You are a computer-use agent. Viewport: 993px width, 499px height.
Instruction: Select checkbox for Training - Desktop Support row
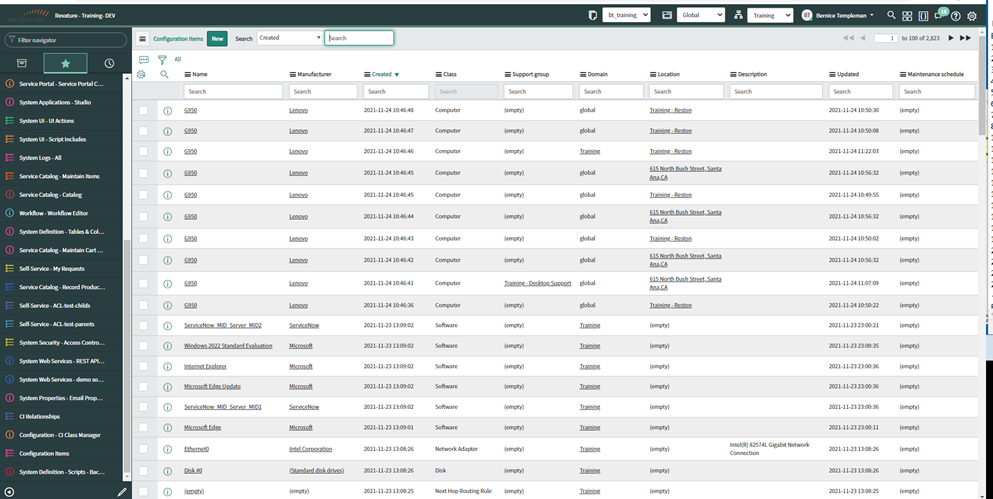(x=143, y=283)
